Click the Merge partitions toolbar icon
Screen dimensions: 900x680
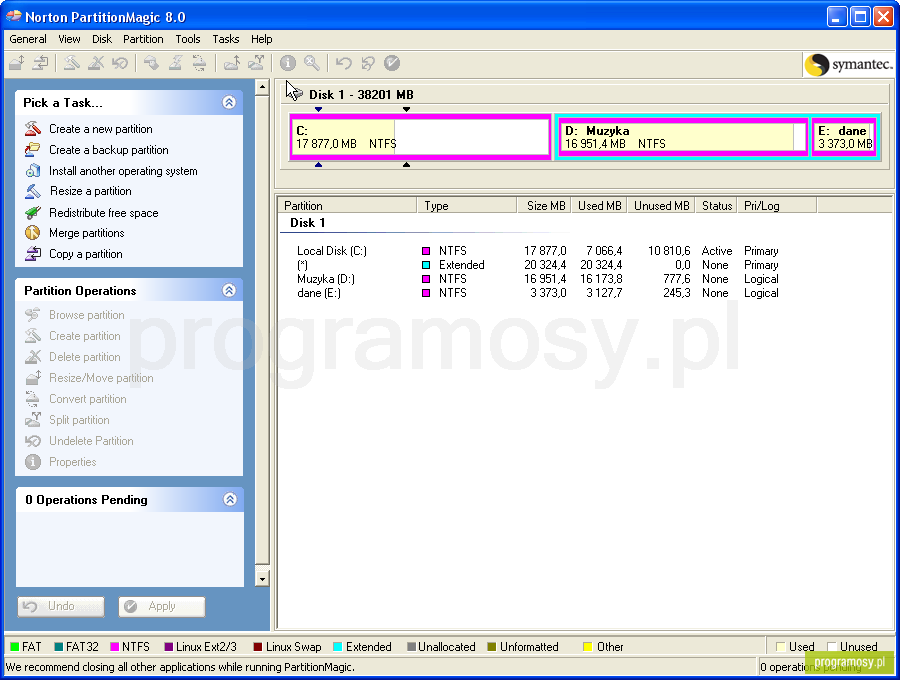point(232,63)
